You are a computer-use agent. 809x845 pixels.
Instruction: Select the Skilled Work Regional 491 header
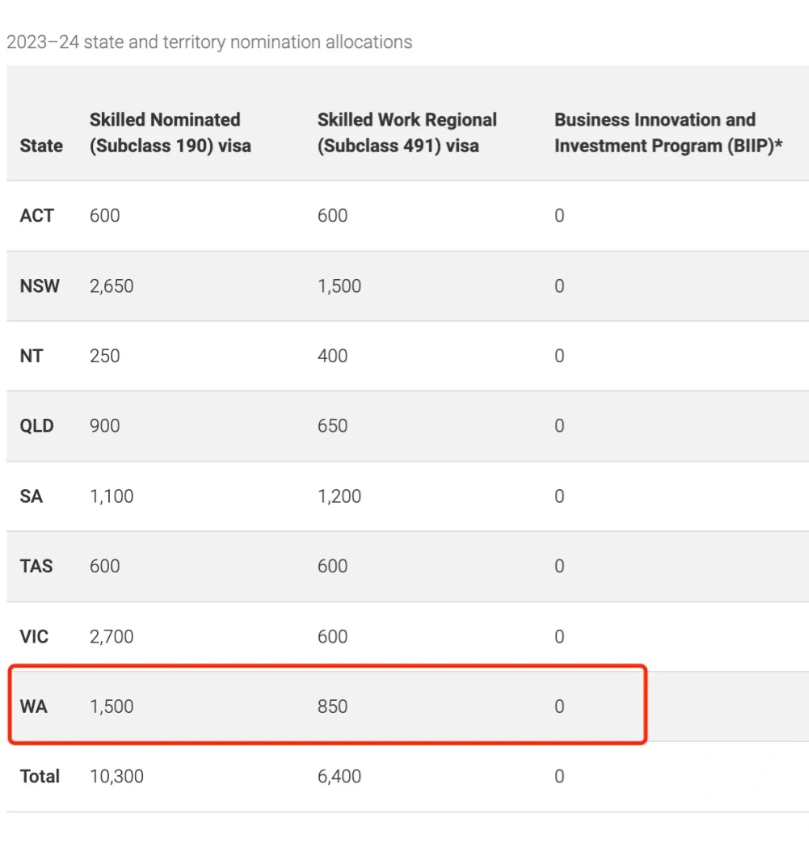click(407, 133)
